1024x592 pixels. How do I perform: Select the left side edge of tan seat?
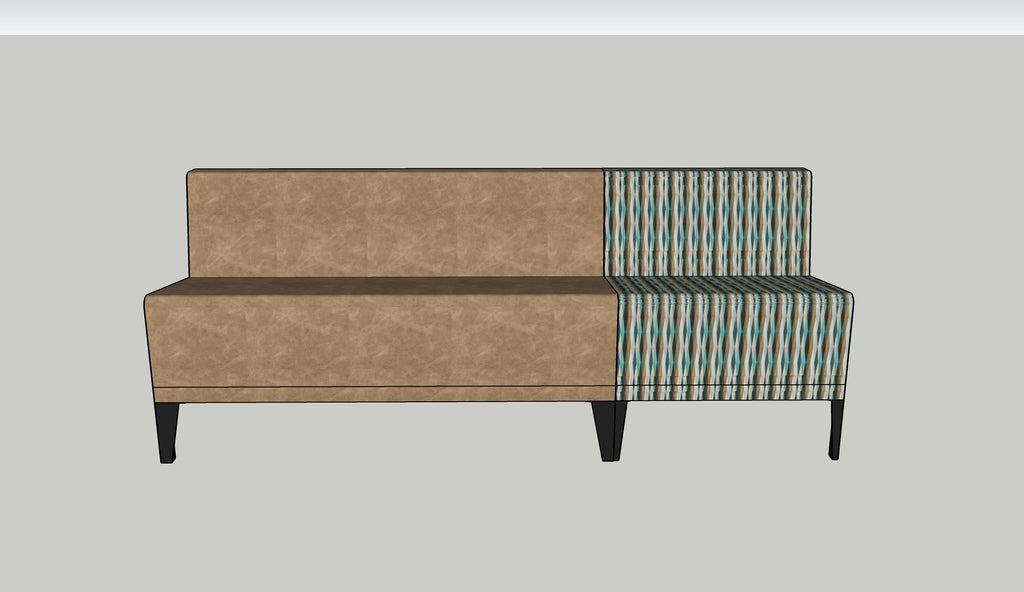point(147,340)
